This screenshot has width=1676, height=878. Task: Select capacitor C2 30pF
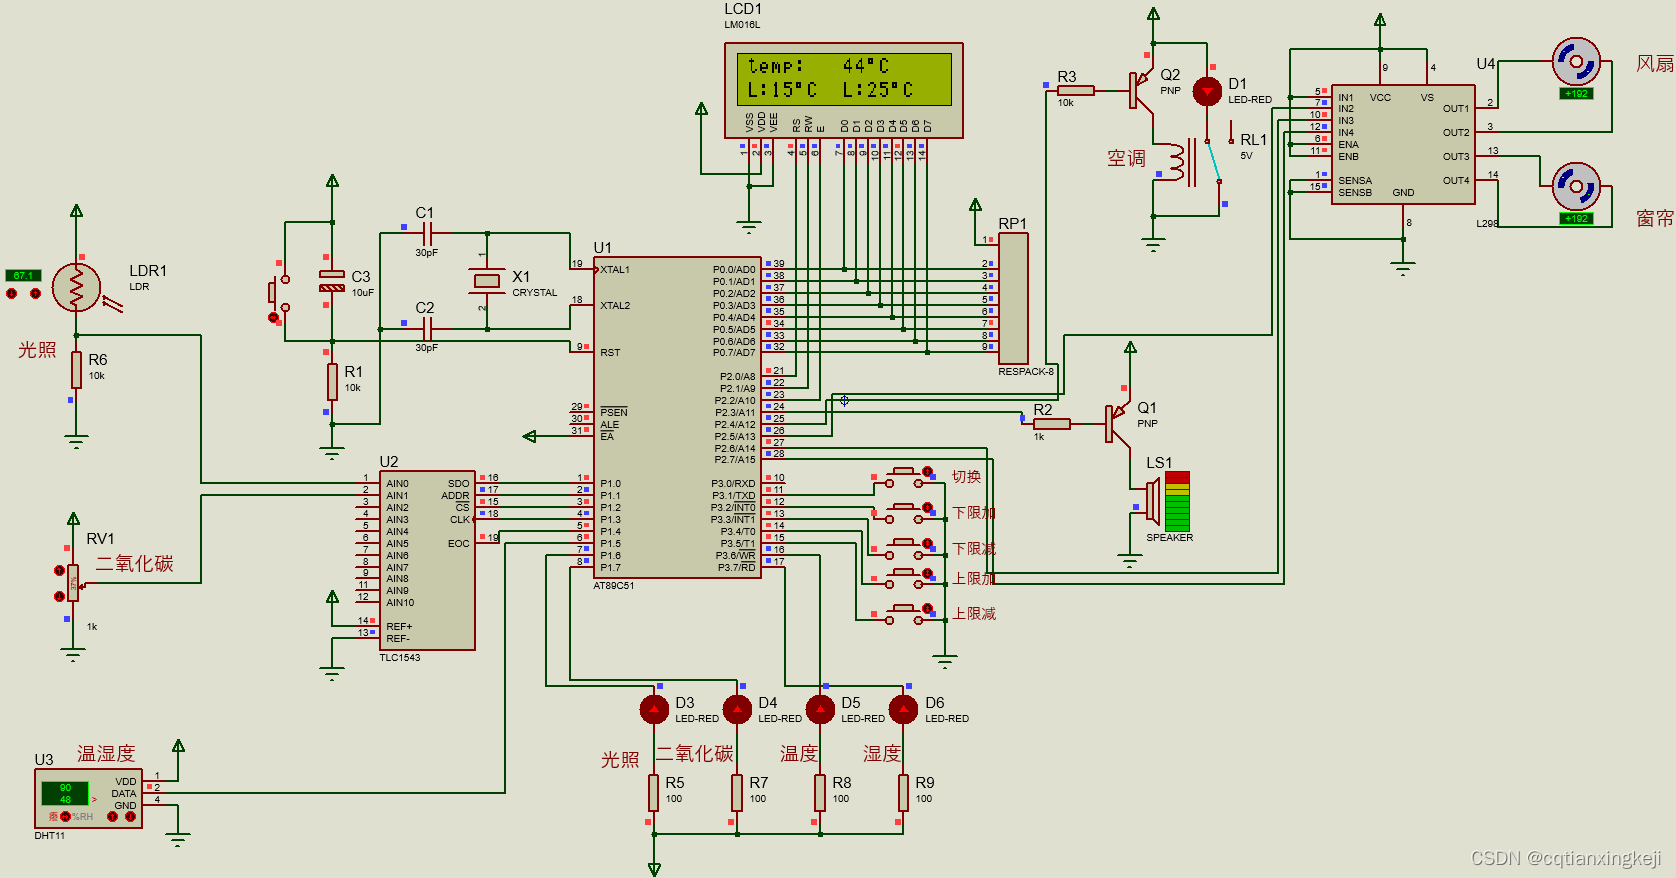[427, 329]
